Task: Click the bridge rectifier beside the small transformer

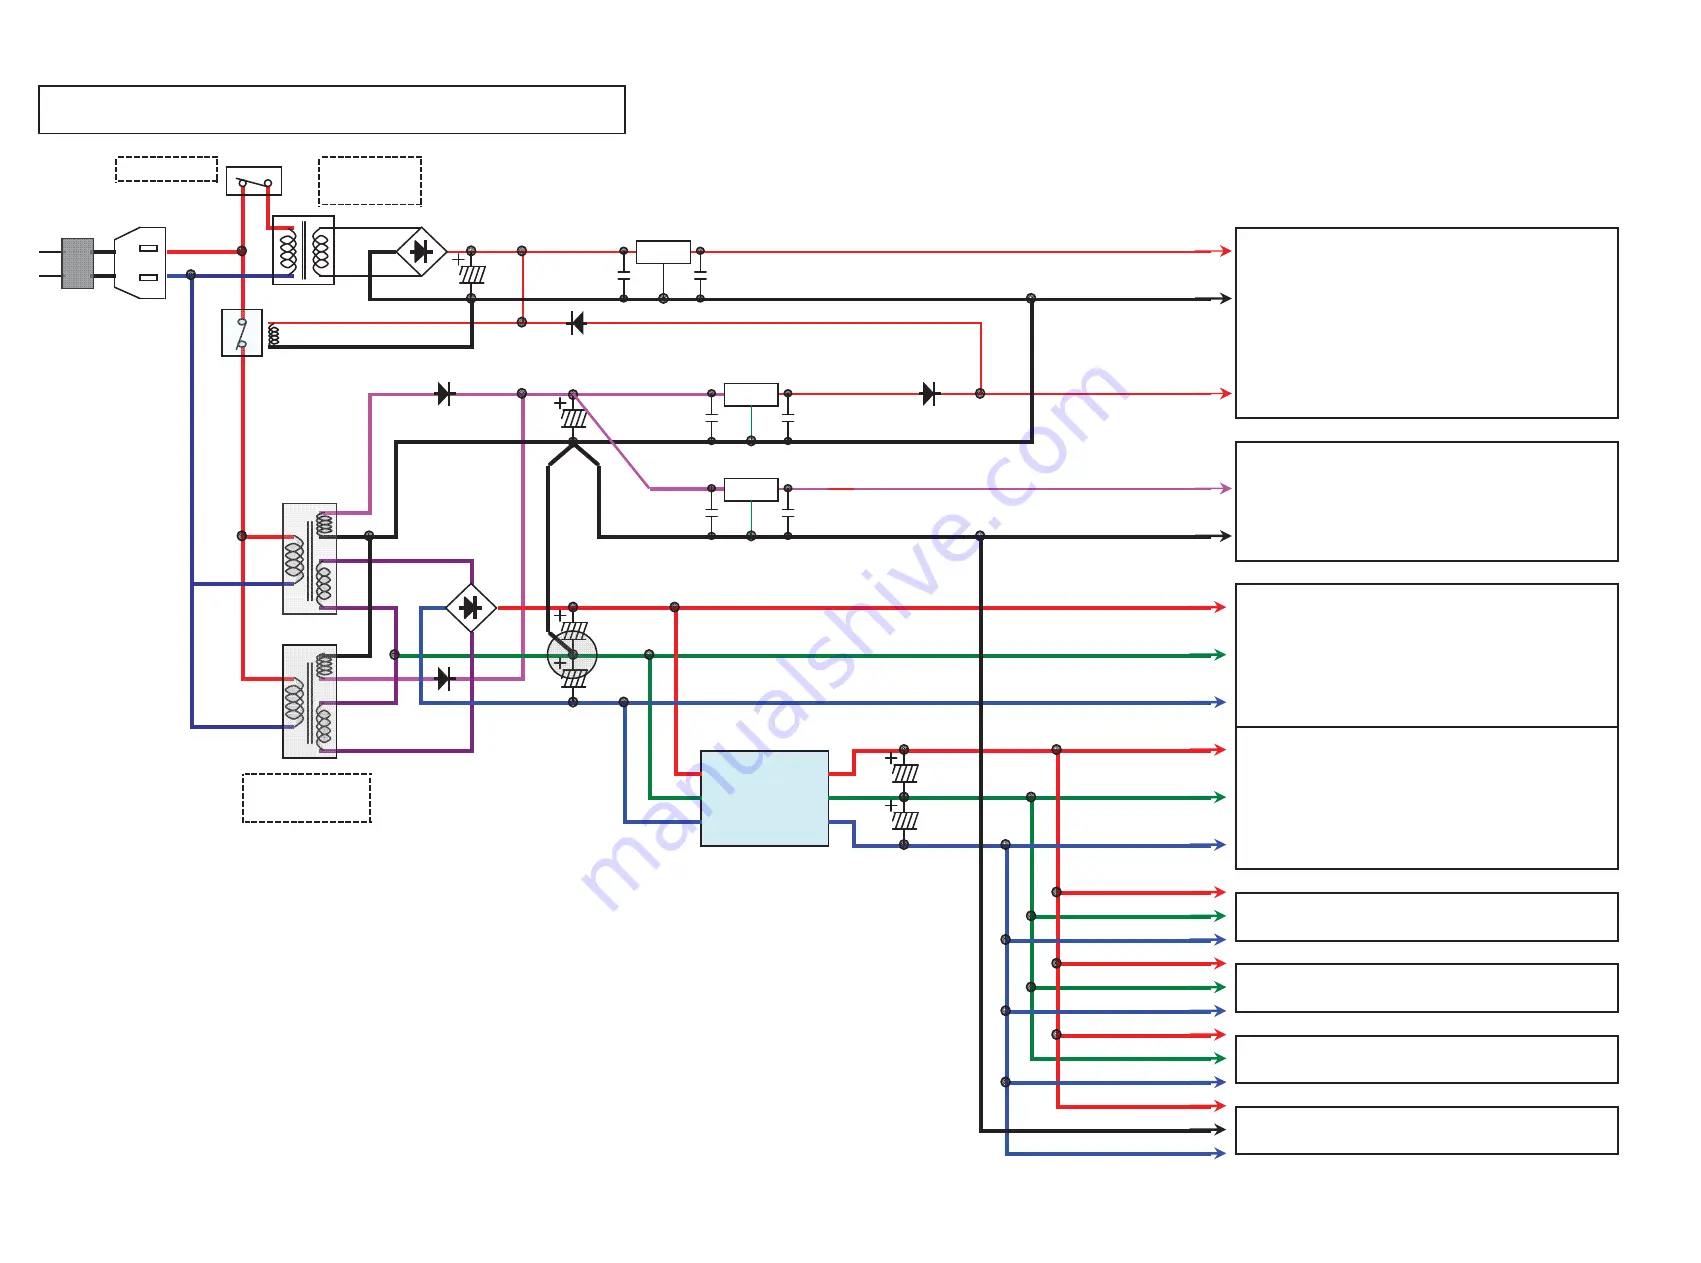Action: click(x=421, y=251)
